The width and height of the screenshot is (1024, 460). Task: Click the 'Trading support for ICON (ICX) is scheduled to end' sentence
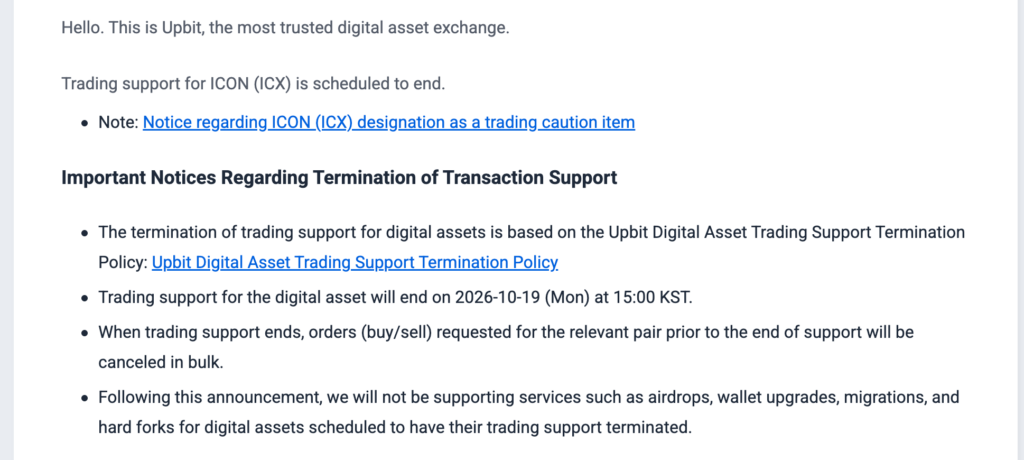[x=253, y=84]
